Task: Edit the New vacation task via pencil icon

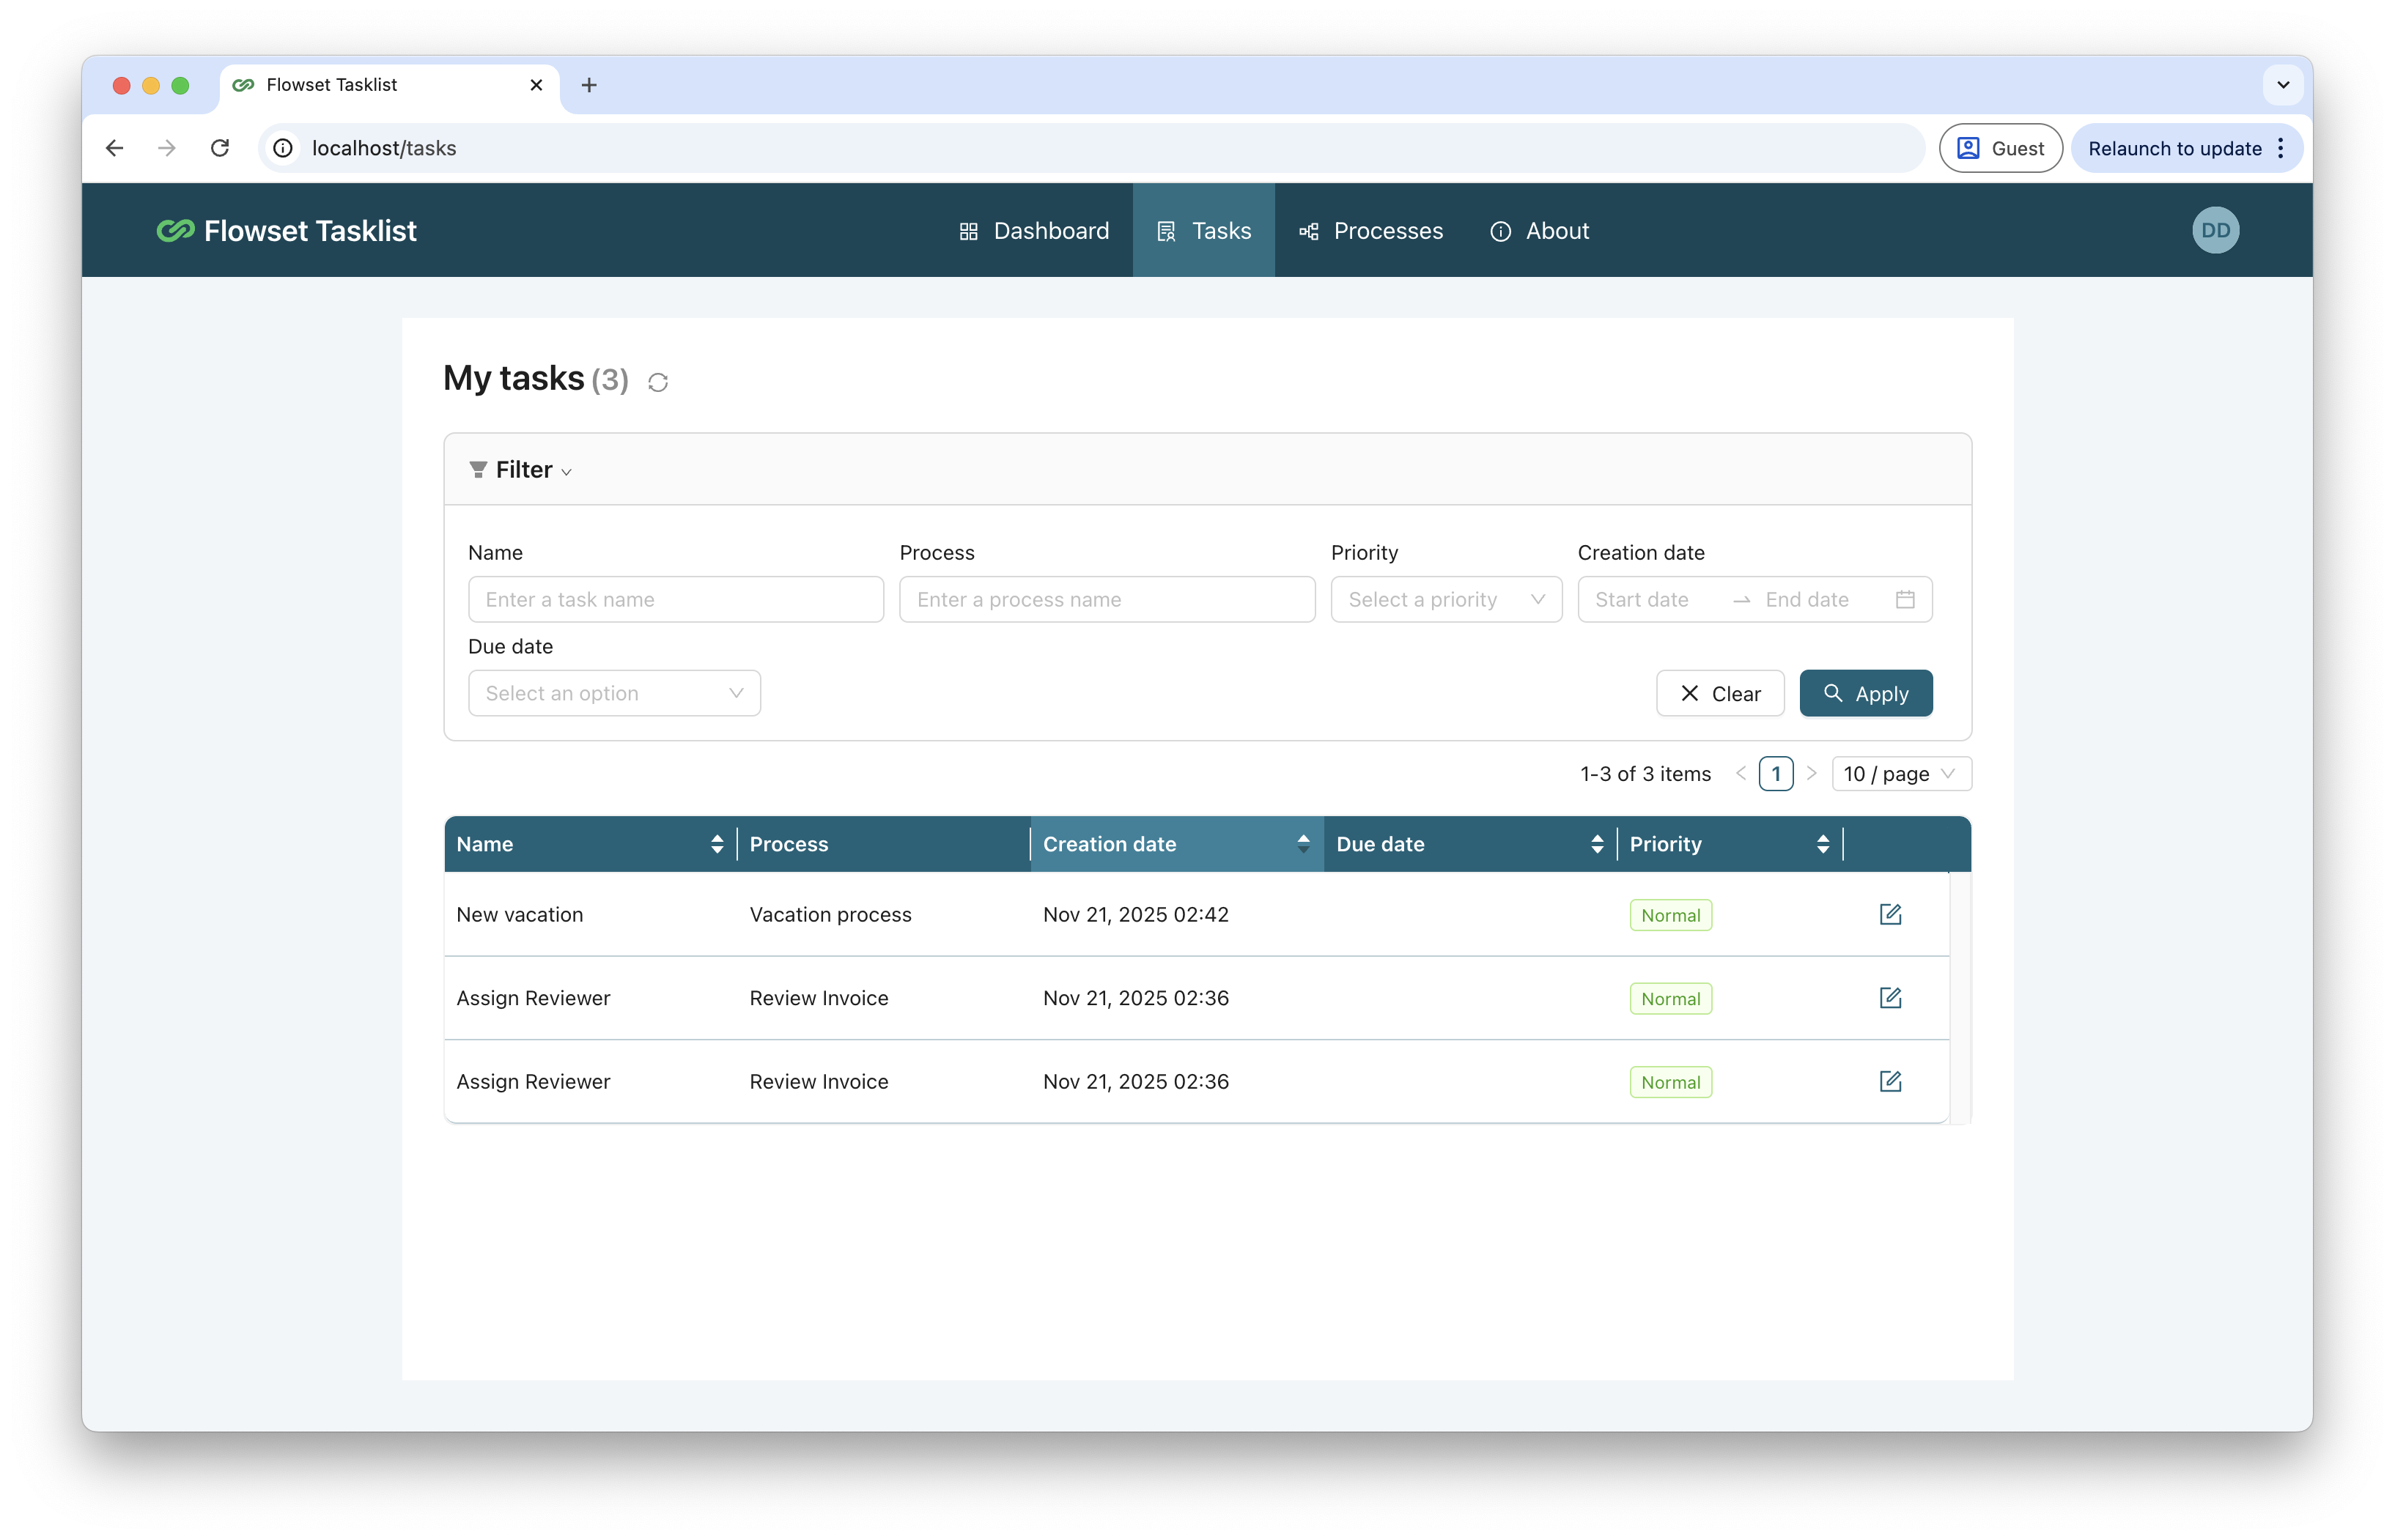Action: tap(1890, 913)
